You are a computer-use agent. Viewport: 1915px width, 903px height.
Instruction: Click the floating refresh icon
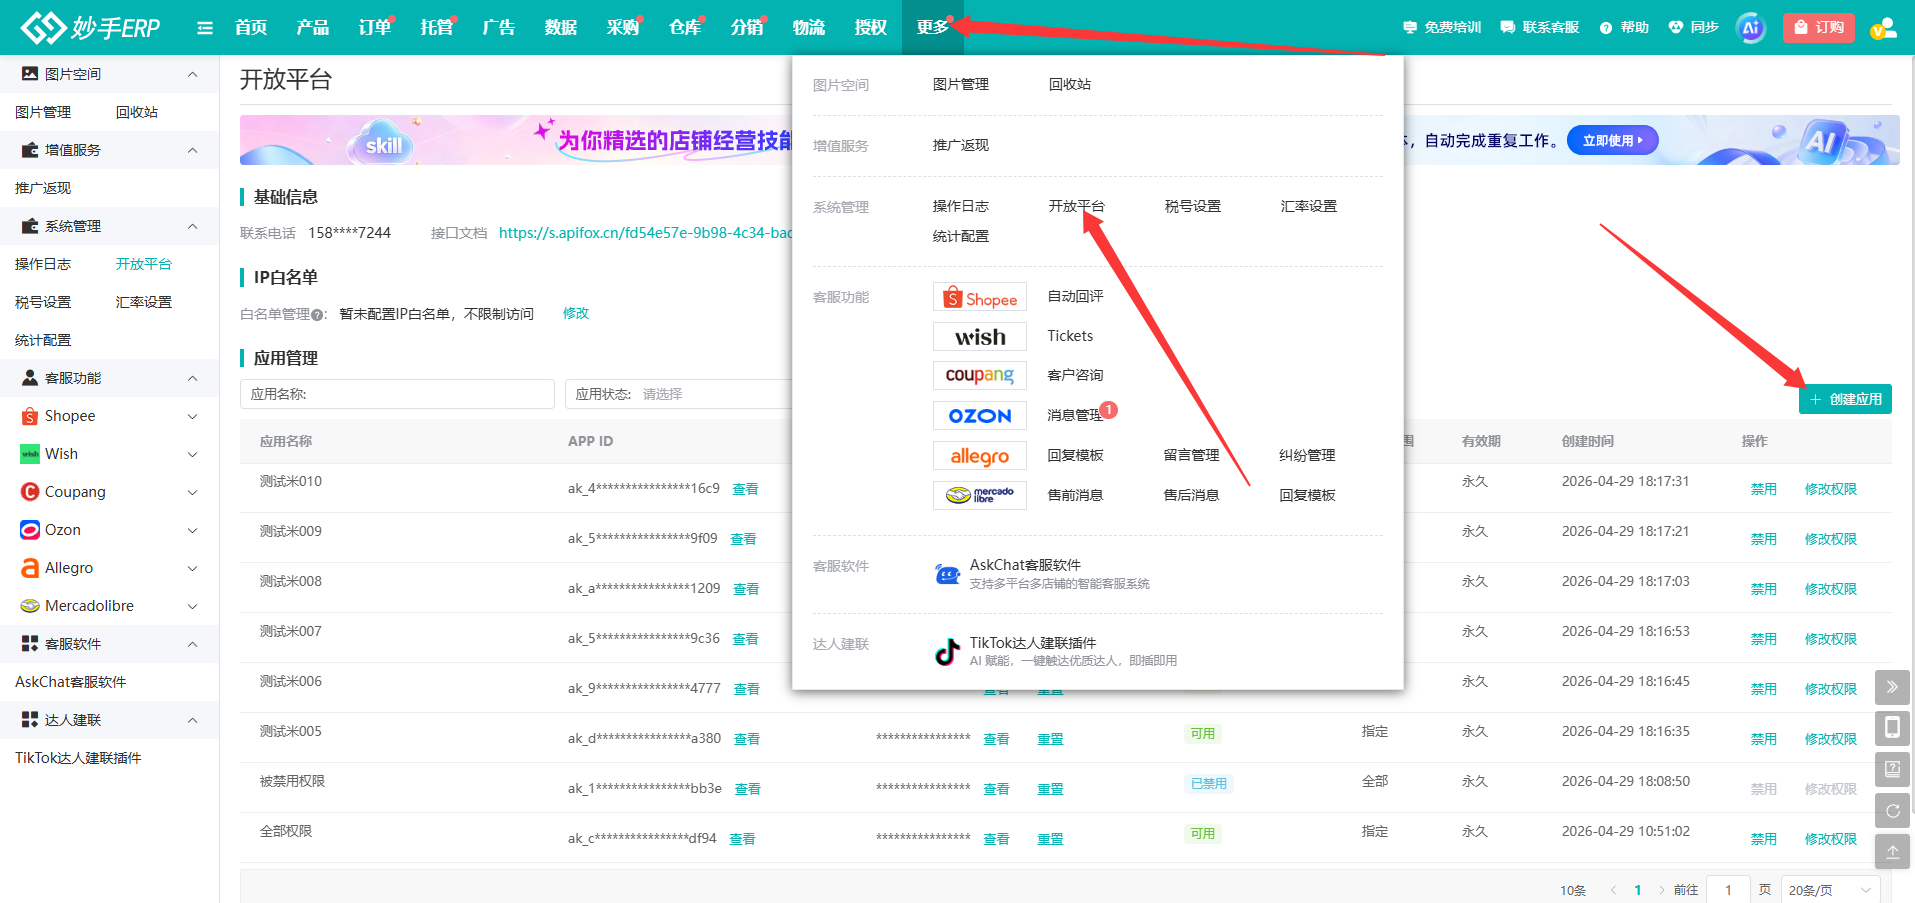1892,811
